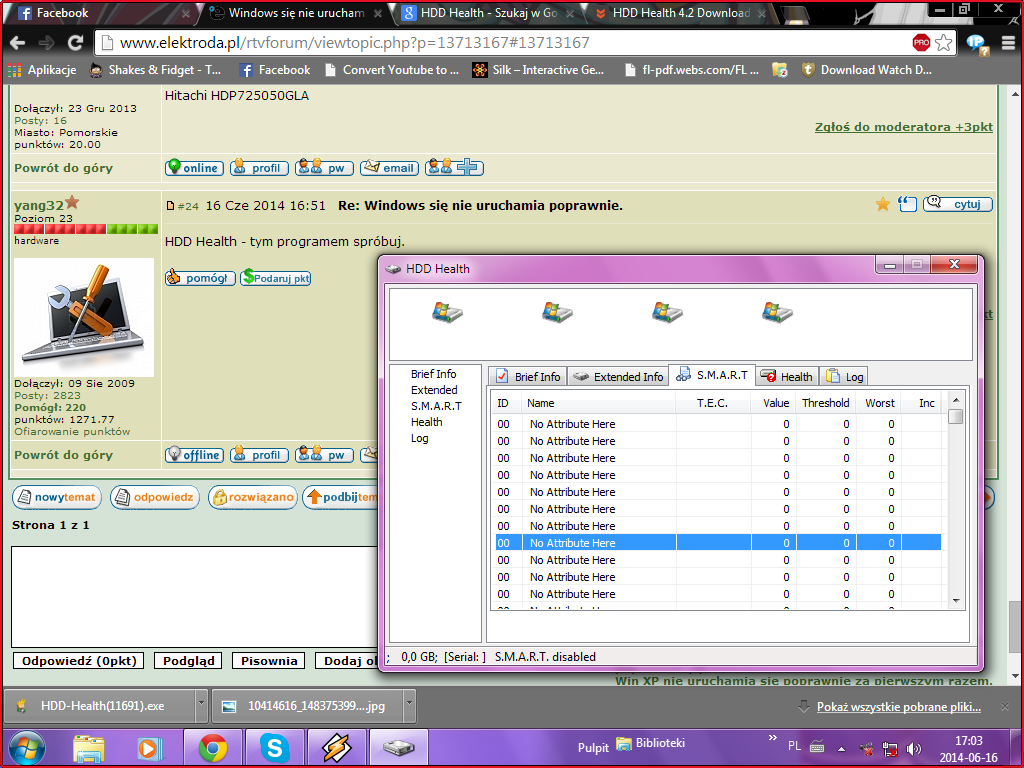This screenshot has width=1024, height=768.
Task: Reload the page with the refresh icon
Action: tap(75, 43)
